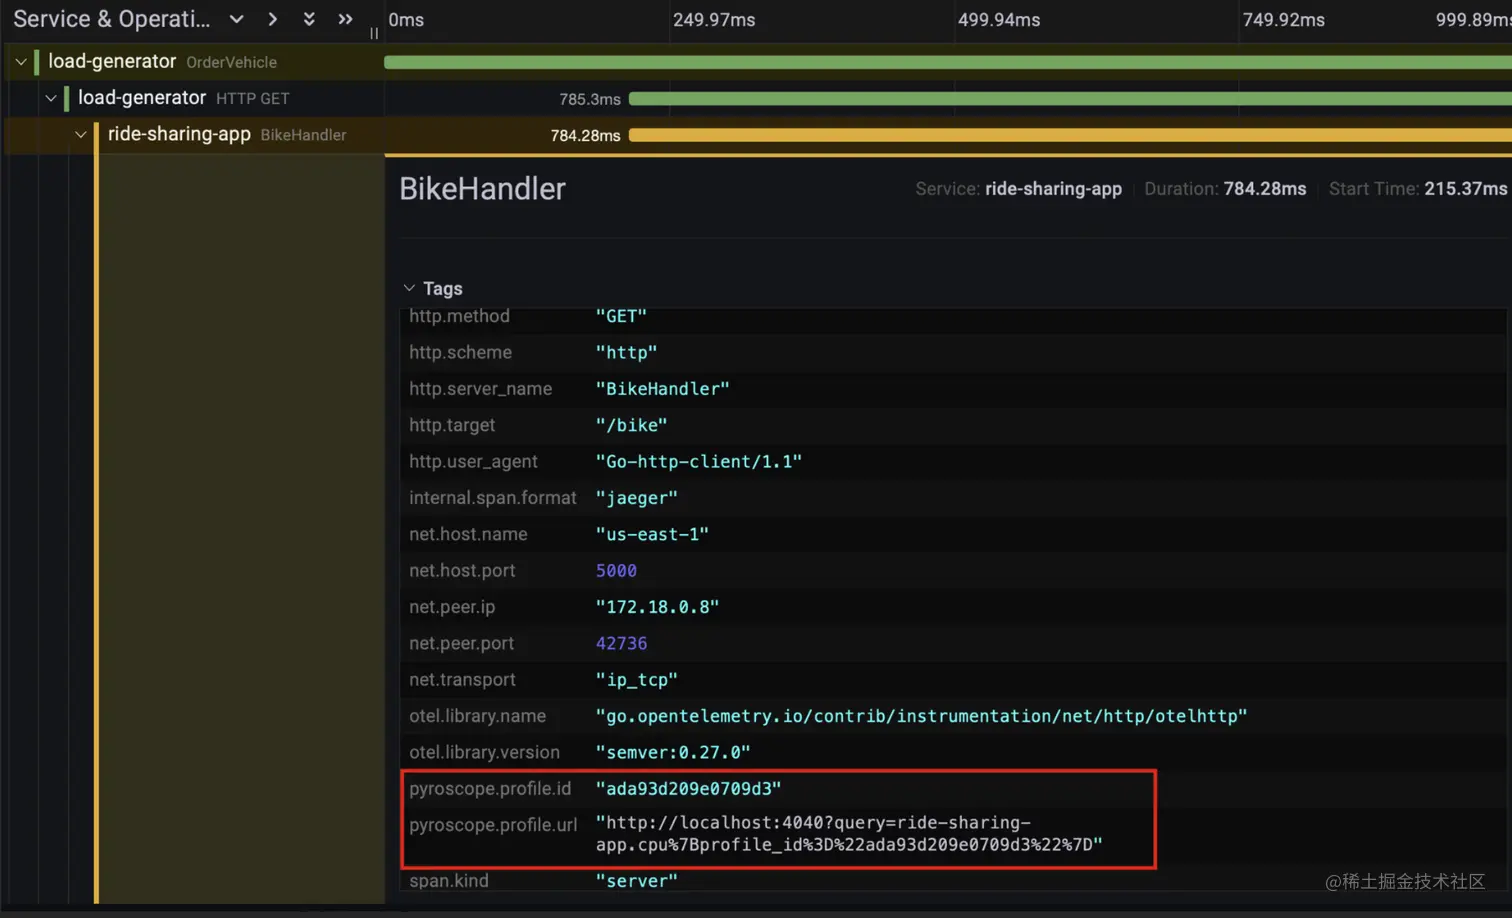Click the http.scheme tag key
This screenshot has height=918, width=1512.
[x=460, y=352]
